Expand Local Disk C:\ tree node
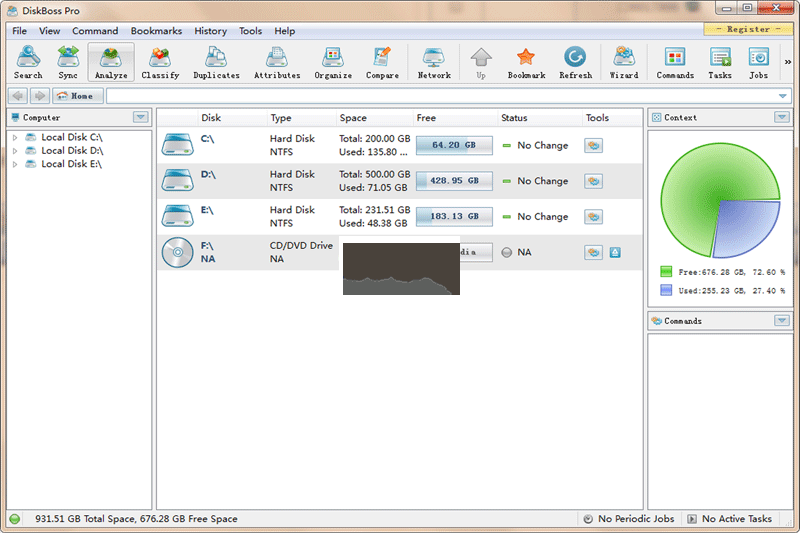Viewport: 800px width, 533px height. pyautogui.click(x=15, y=137)
